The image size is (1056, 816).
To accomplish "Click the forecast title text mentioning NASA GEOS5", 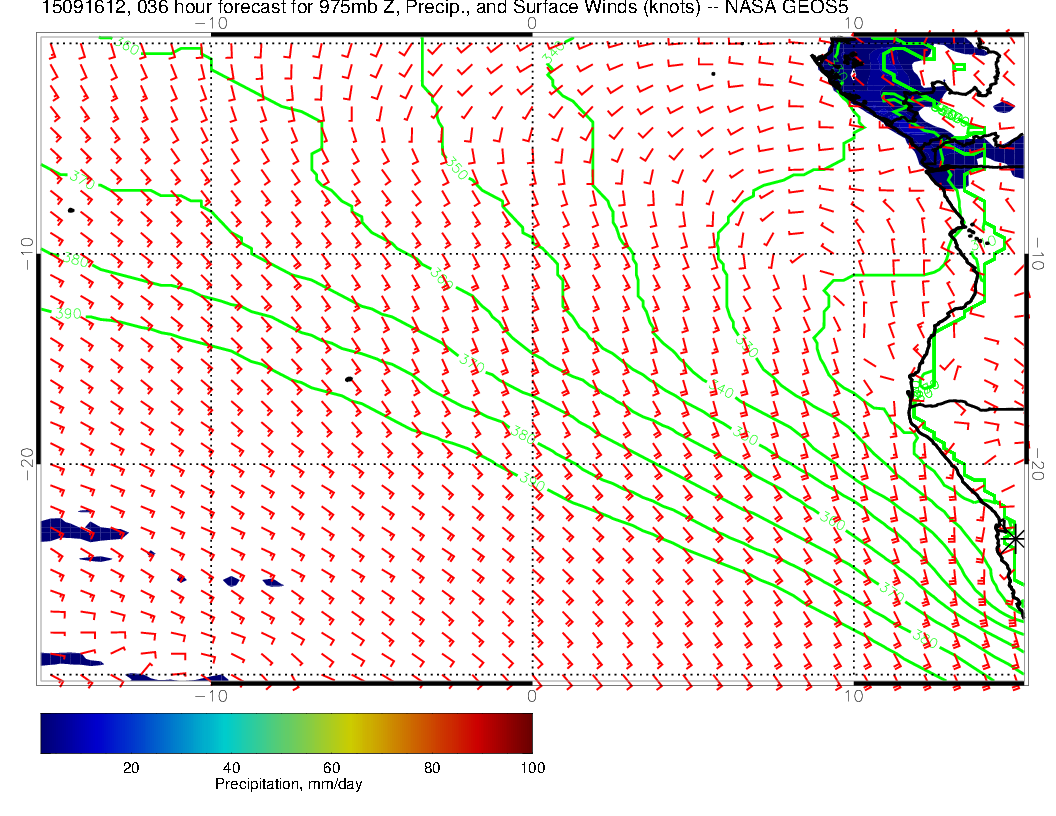I will 444,7.
